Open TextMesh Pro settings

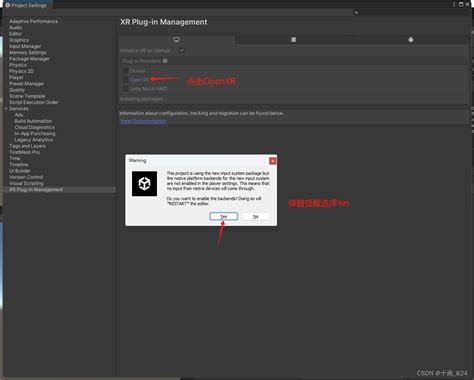tap(24, 152)
